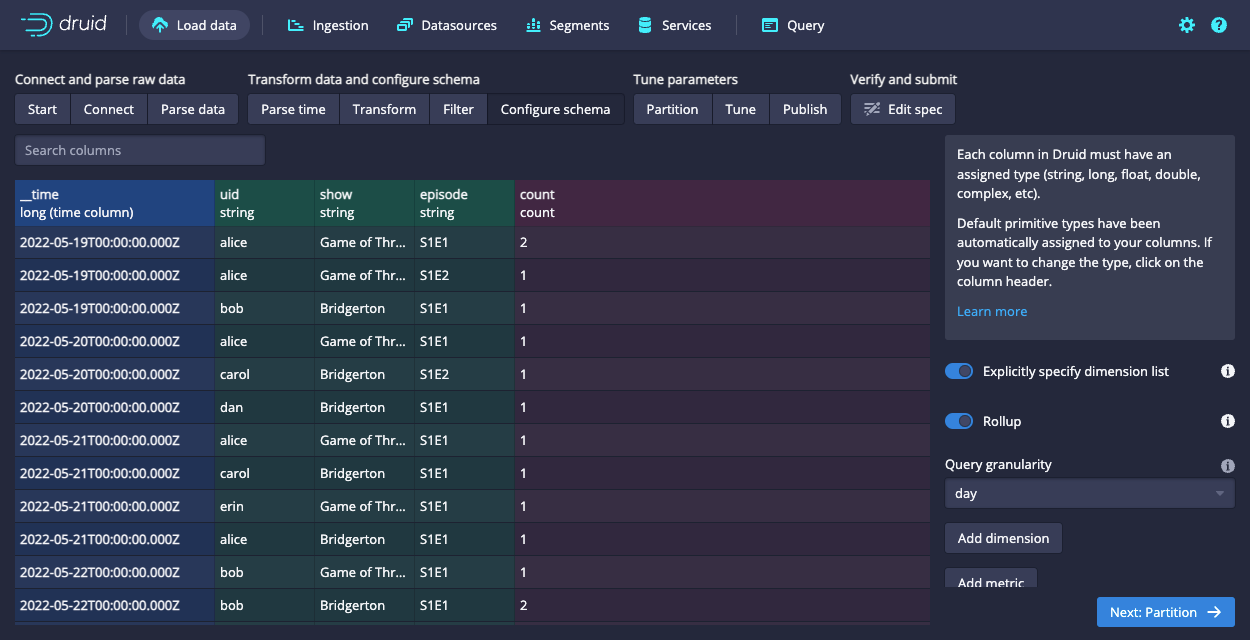This screenshot has width=1250, height=640.
Task: Go to the Segments view
Action: [567, 25]
